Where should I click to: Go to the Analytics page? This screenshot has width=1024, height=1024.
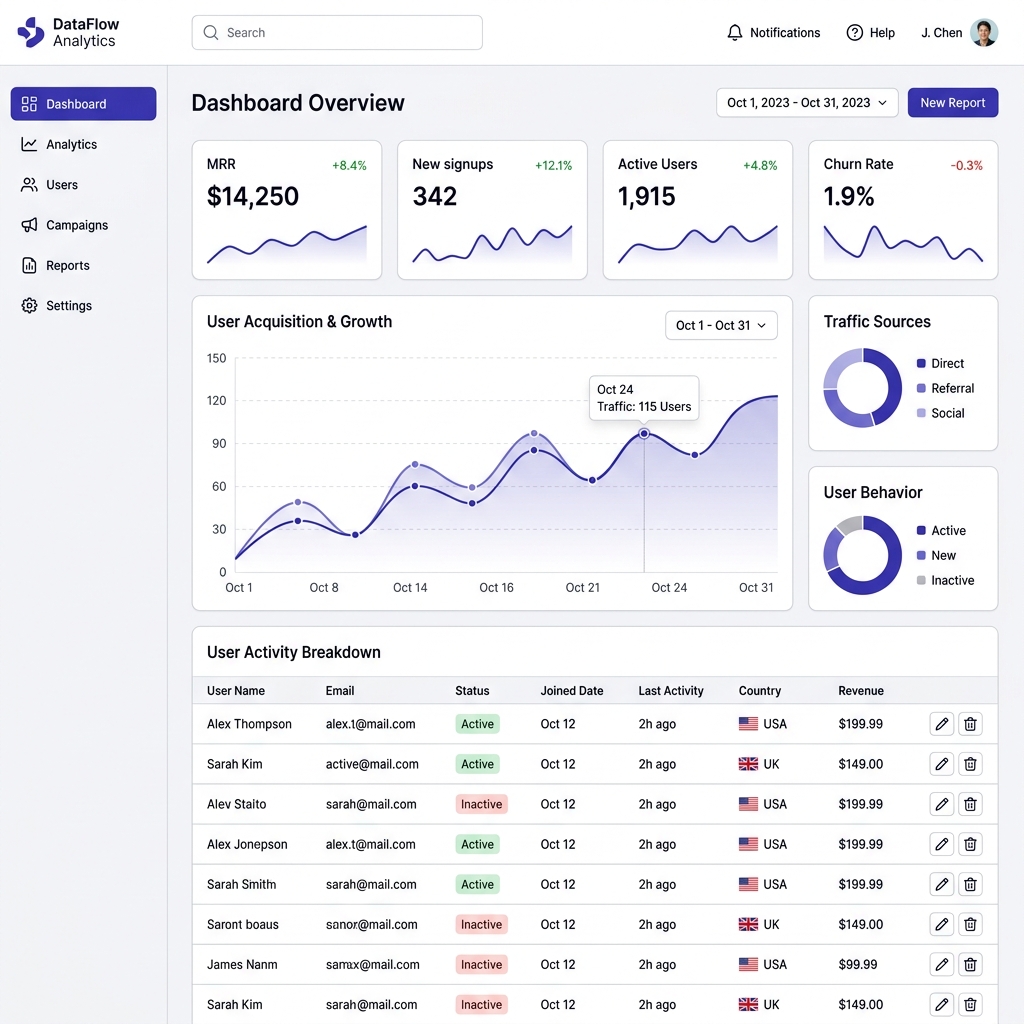[84, 144]
